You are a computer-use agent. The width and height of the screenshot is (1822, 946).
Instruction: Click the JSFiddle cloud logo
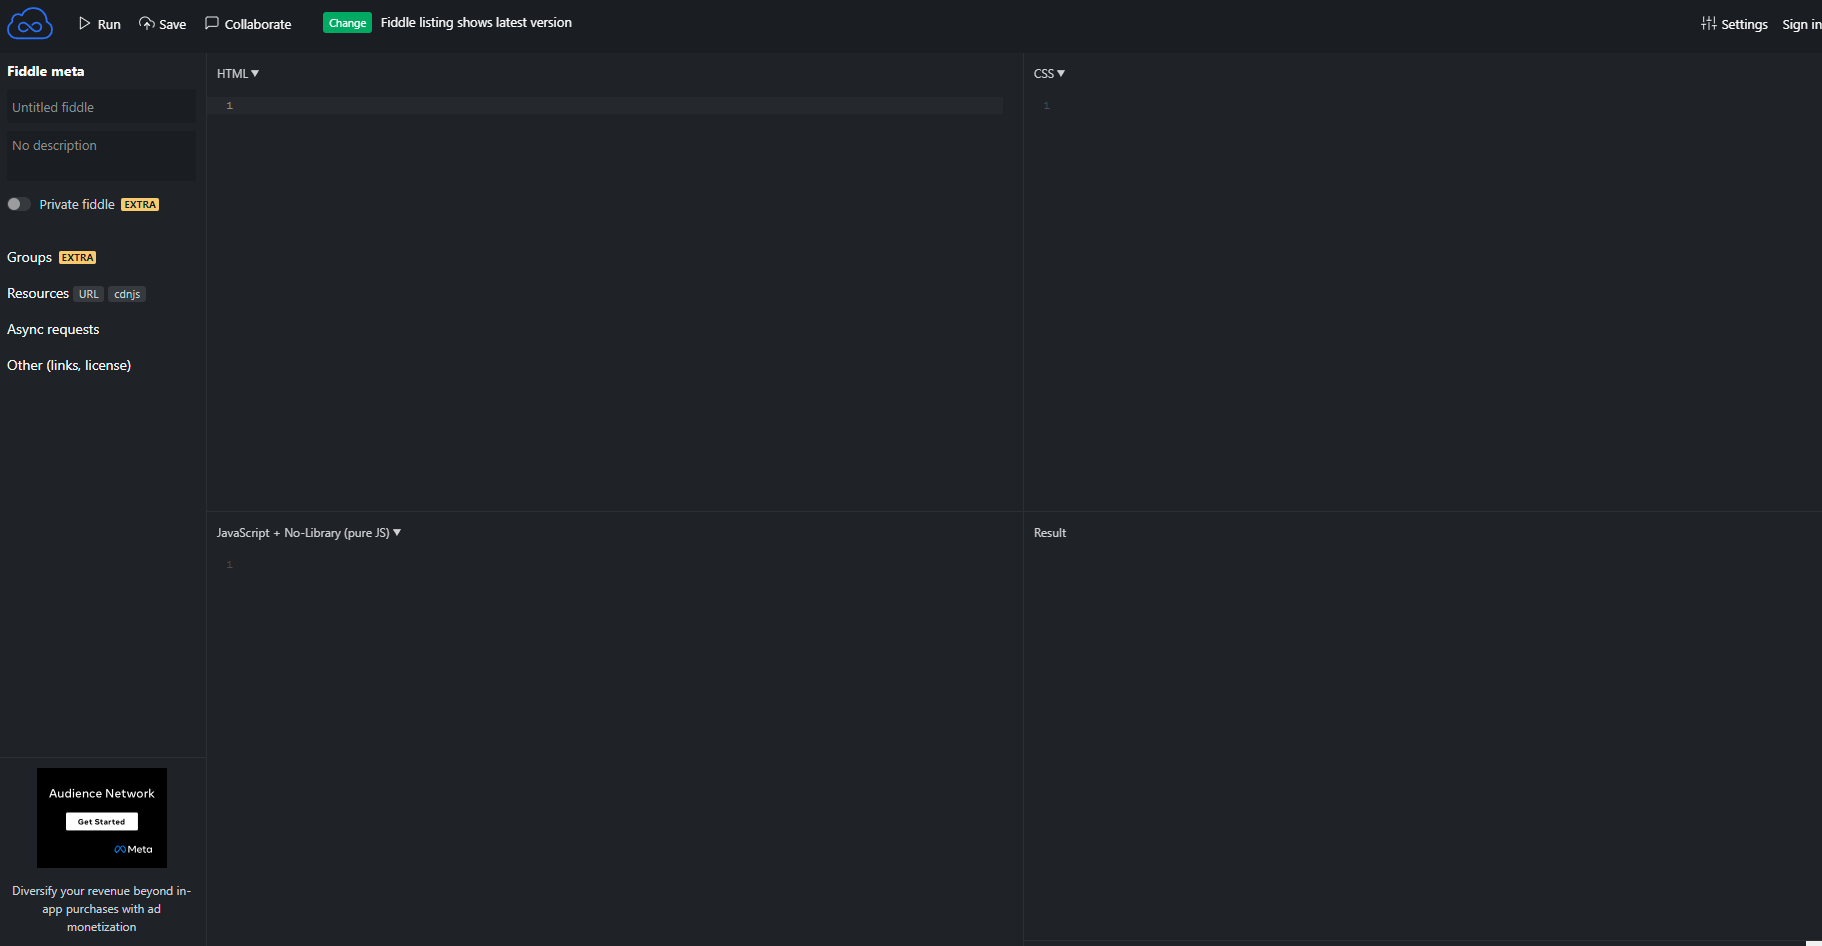[x=30, y=23]
